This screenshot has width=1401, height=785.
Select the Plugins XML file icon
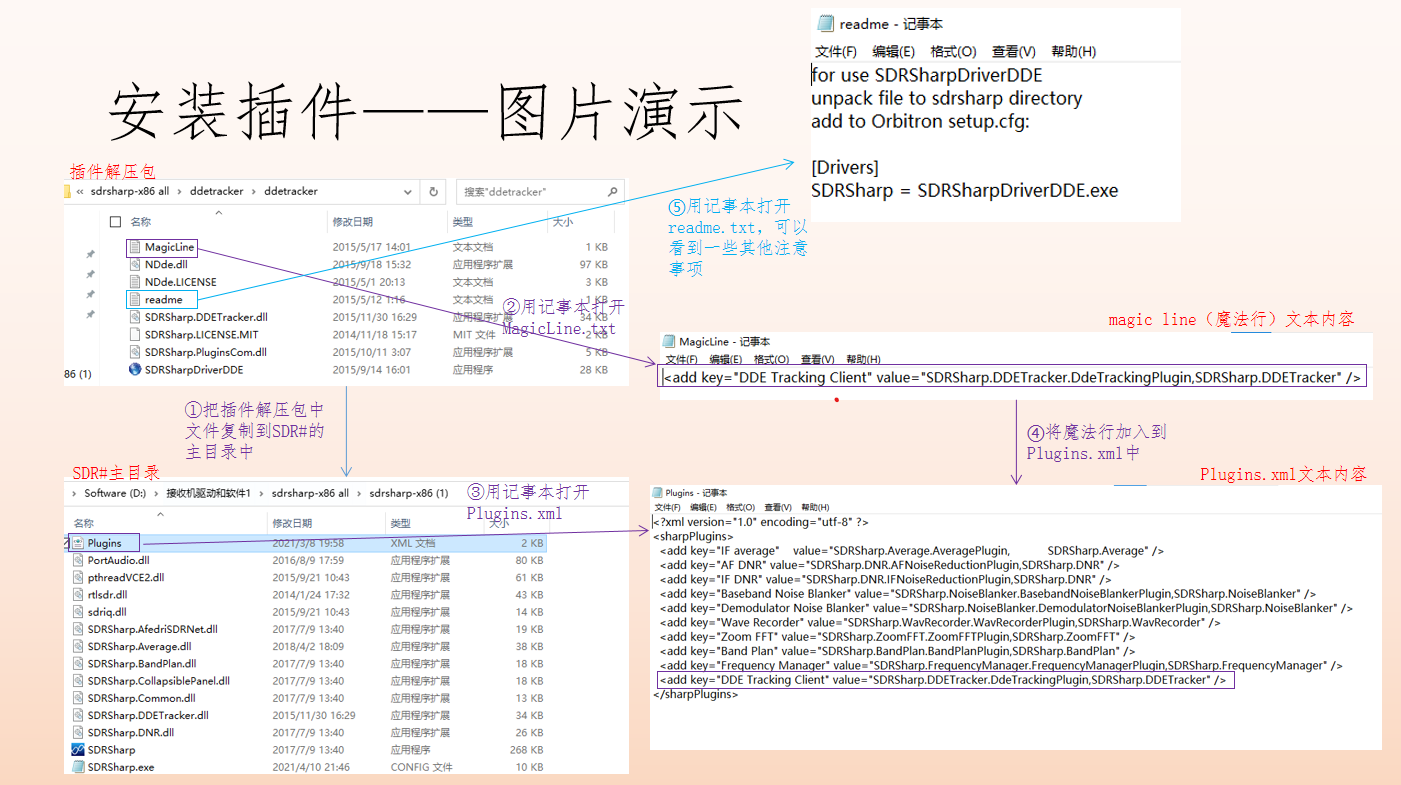point(78,543)
